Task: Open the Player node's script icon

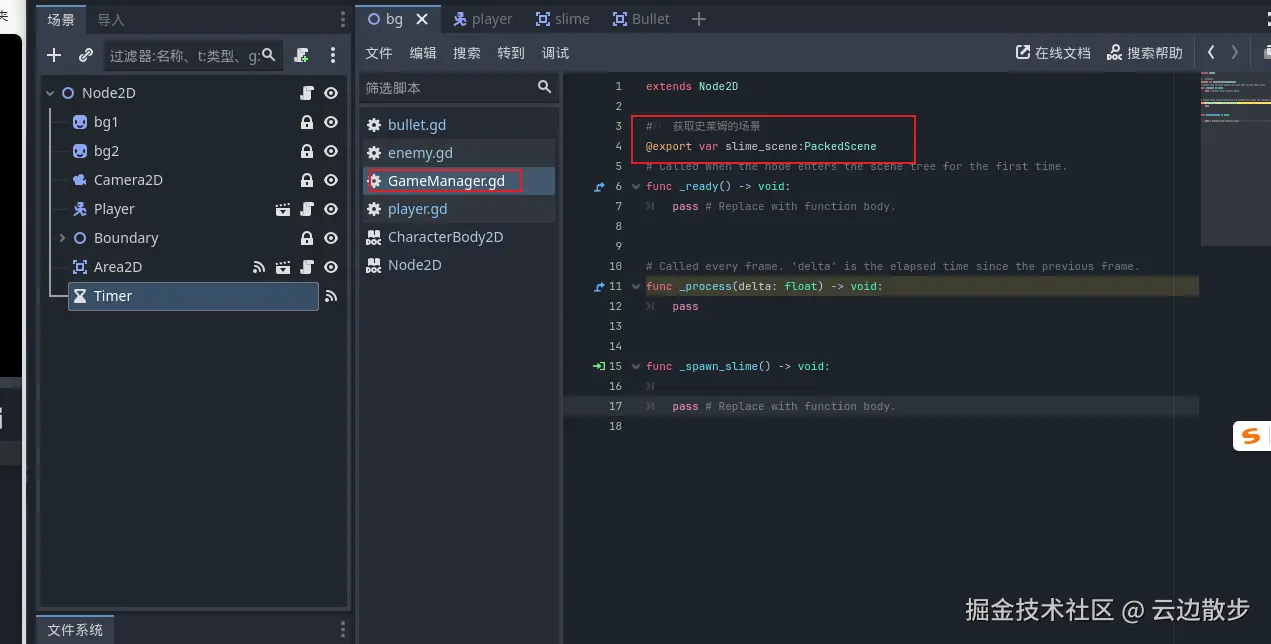Action: [x=307, y=209]
